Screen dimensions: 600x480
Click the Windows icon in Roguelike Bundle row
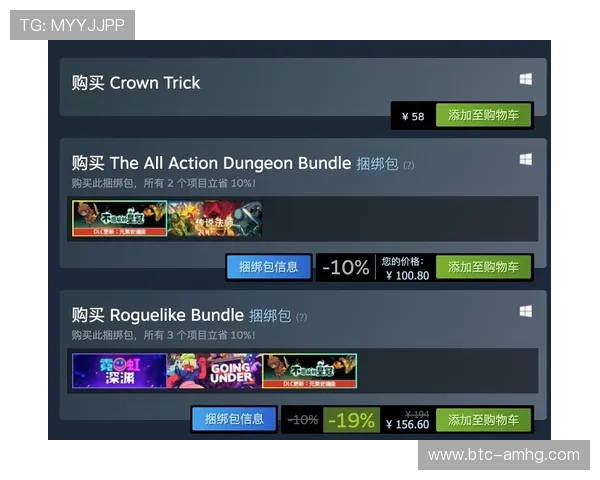(x=525, y=311)
